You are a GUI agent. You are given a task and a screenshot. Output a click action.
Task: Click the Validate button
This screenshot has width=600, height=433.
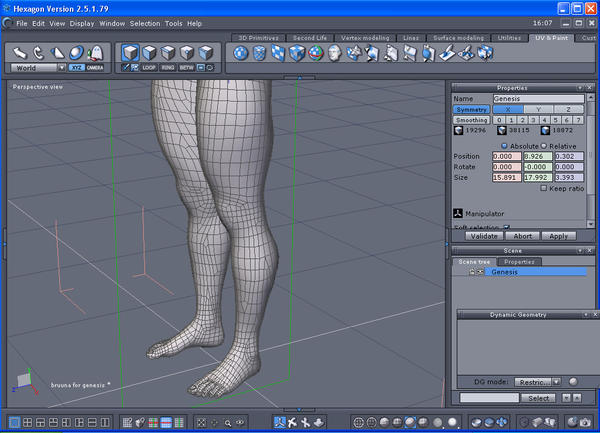click(484, 236)
